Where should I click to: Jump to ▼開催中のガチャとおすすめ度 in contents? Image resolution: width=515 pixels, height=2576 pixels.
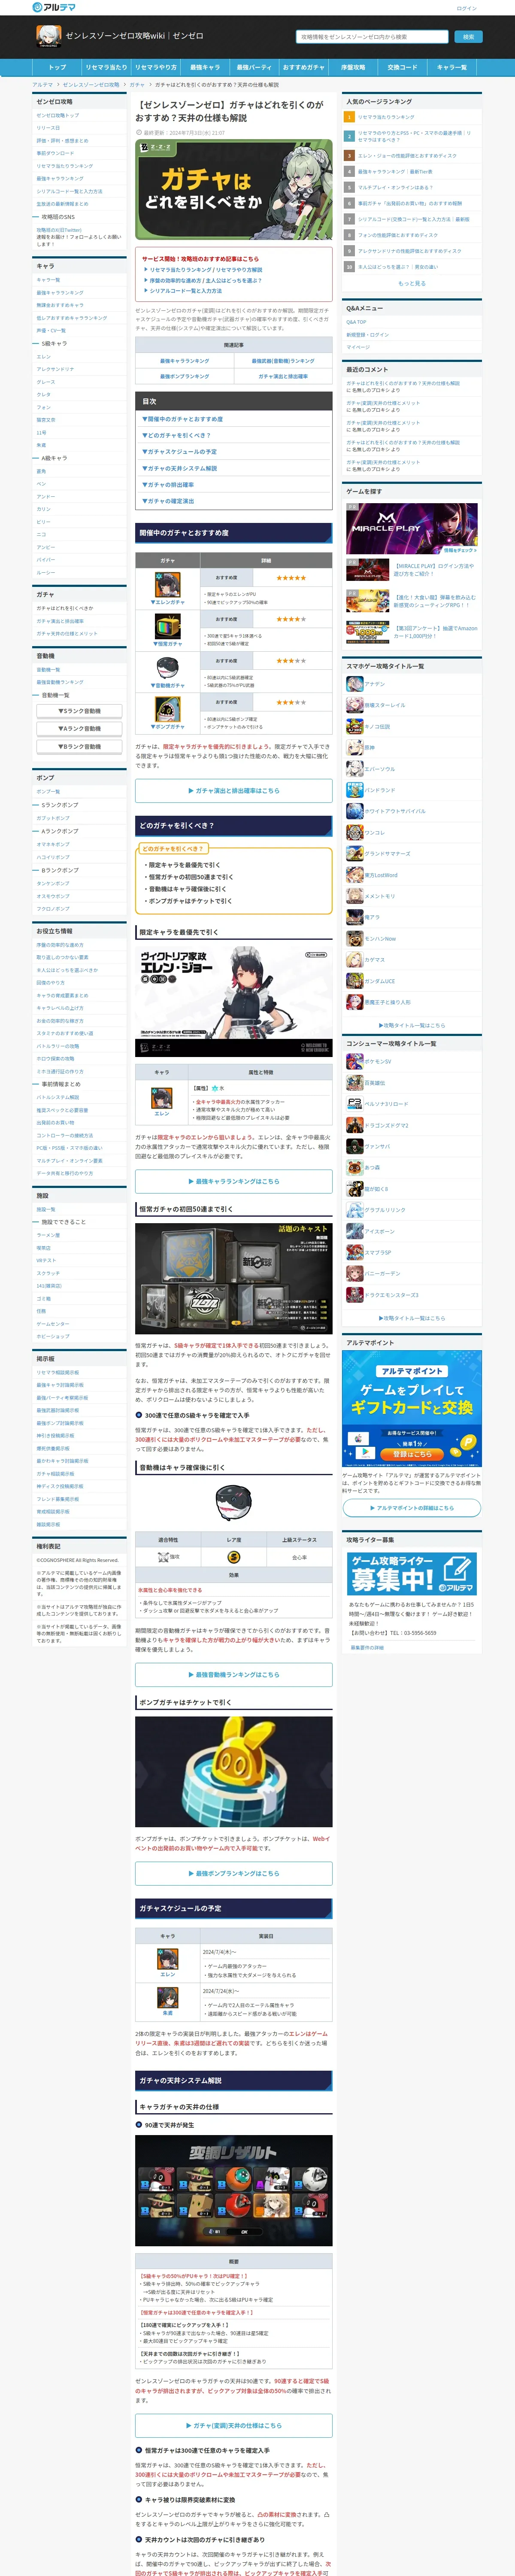183,419
